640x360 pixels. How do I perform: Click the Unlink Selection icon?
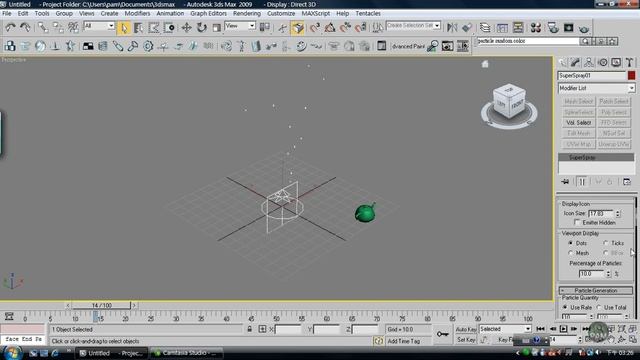click(x=58, y=28)
